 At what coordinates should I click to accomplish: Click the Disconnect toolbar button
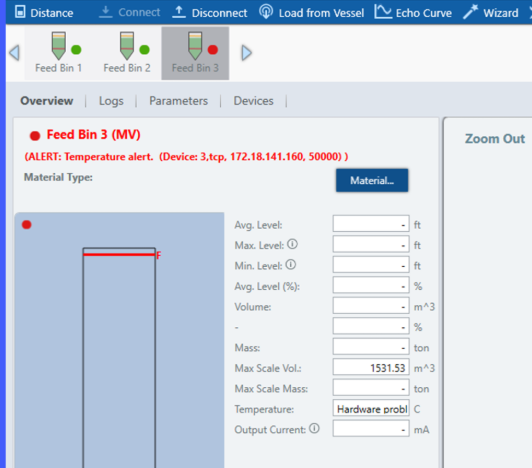pos(210,13)
